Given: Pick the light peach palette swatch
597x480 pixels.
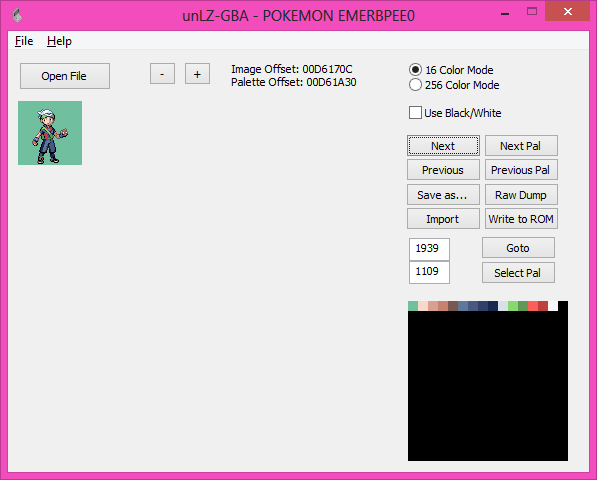Looking at the screenshot, I should point(423,306).
